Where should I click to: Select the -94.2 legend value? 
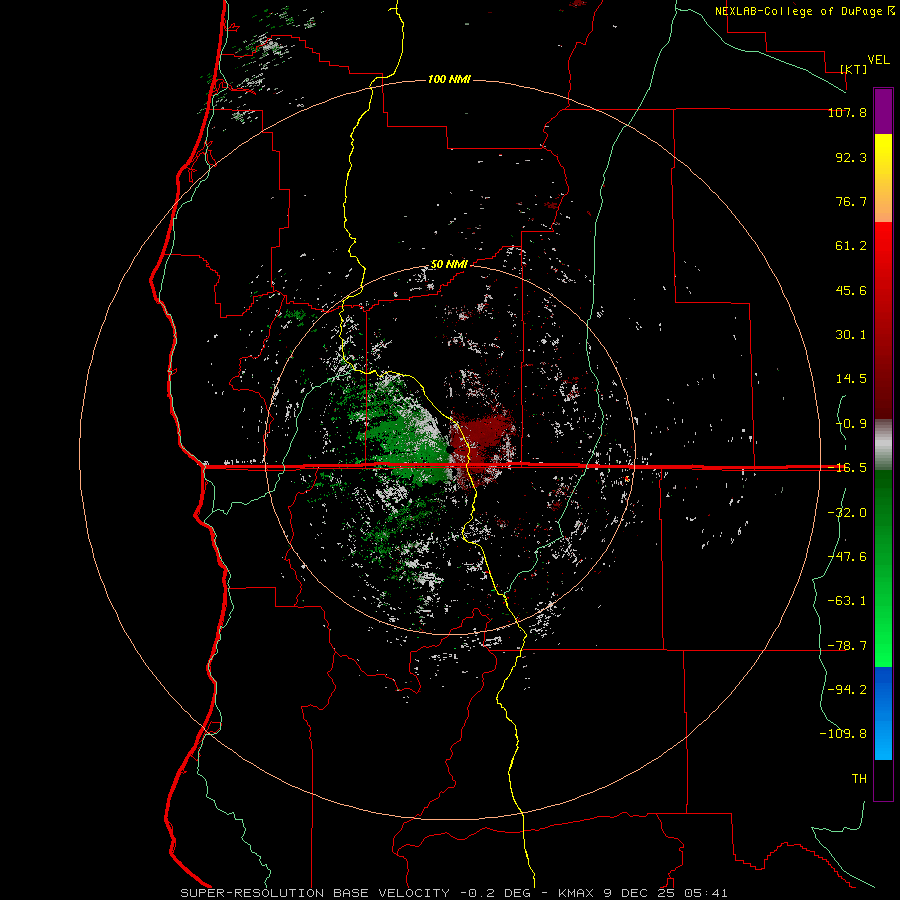tap(847, 690)
